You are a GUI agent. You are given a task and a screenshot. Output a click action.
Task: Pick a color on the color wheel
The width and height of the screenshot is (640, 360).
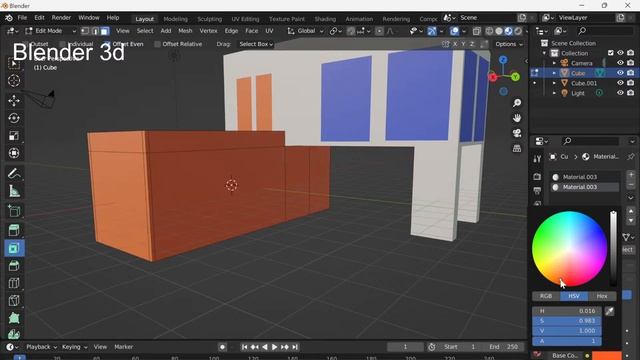(569, 249)
